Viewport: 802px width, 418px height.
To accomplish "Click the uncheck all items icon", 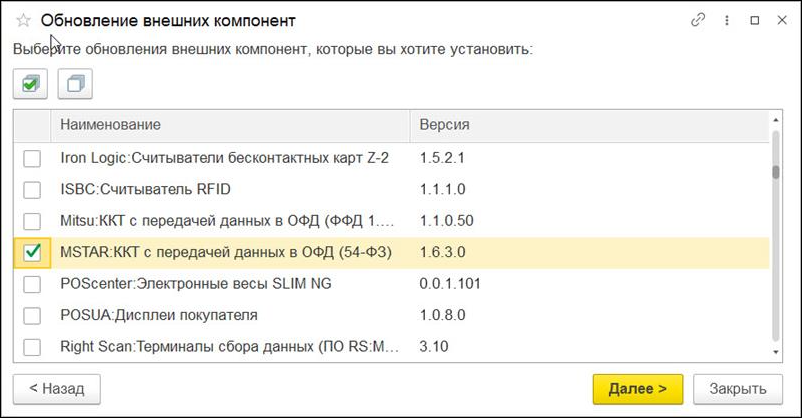I will point(75,85).
